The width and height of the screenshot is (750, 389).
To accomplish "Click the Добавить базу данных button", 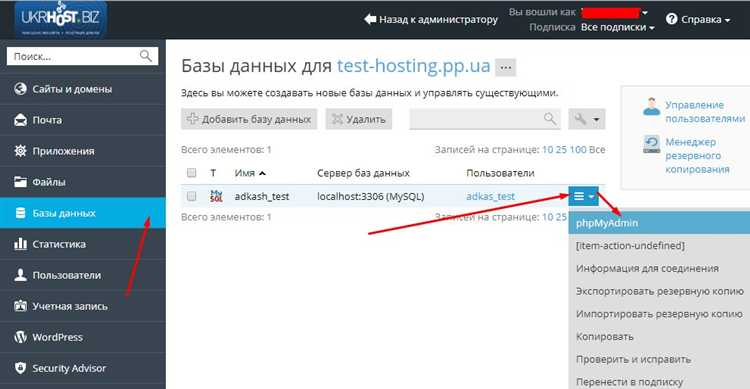I will point(249,119).
